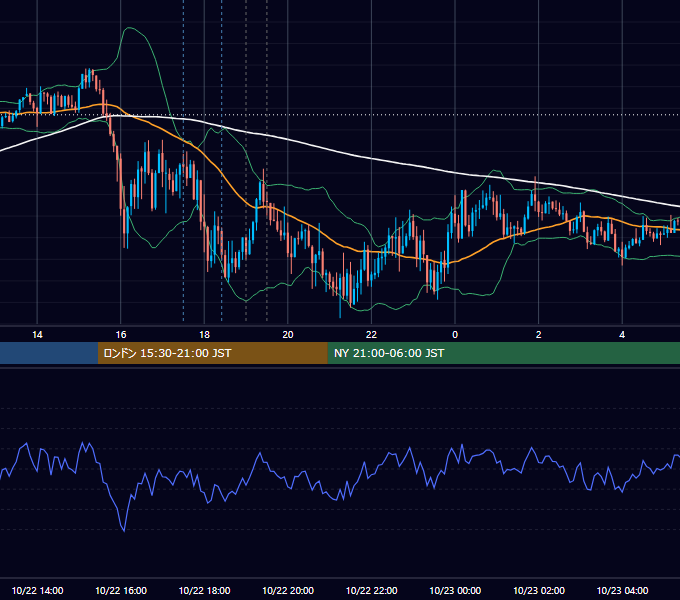
Task: Click the 10/23 00:00 time label
Action: [455, 590]
